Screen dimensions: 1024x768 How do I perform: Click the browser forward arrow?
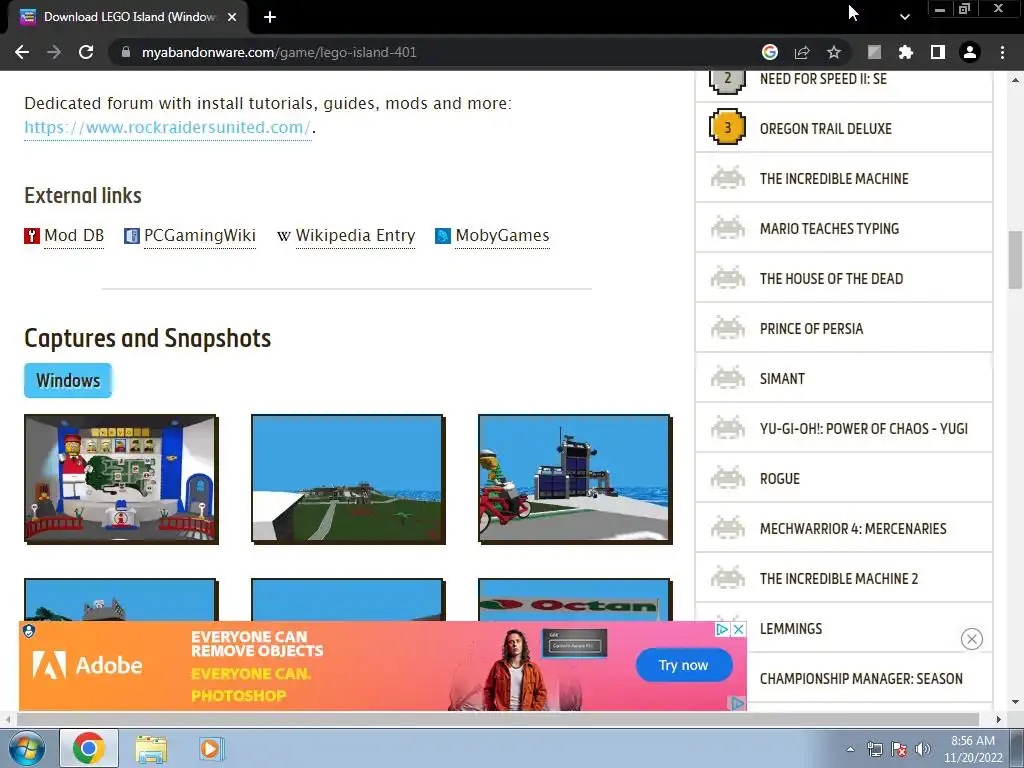pyautogui.click(x=54, y=52)
